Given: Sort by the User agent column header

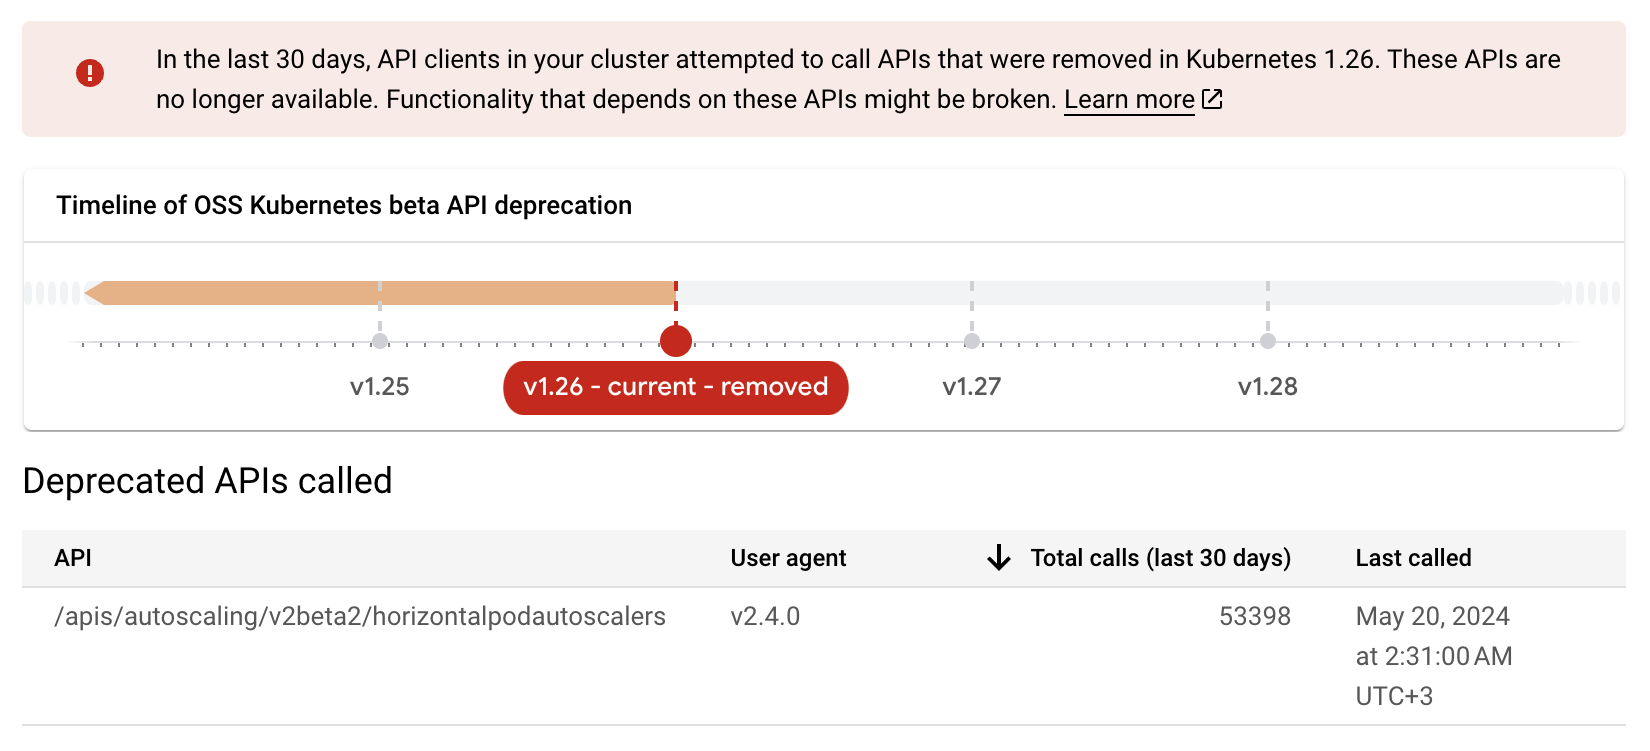Looking at the screenshot, I should tap(788, 558).
